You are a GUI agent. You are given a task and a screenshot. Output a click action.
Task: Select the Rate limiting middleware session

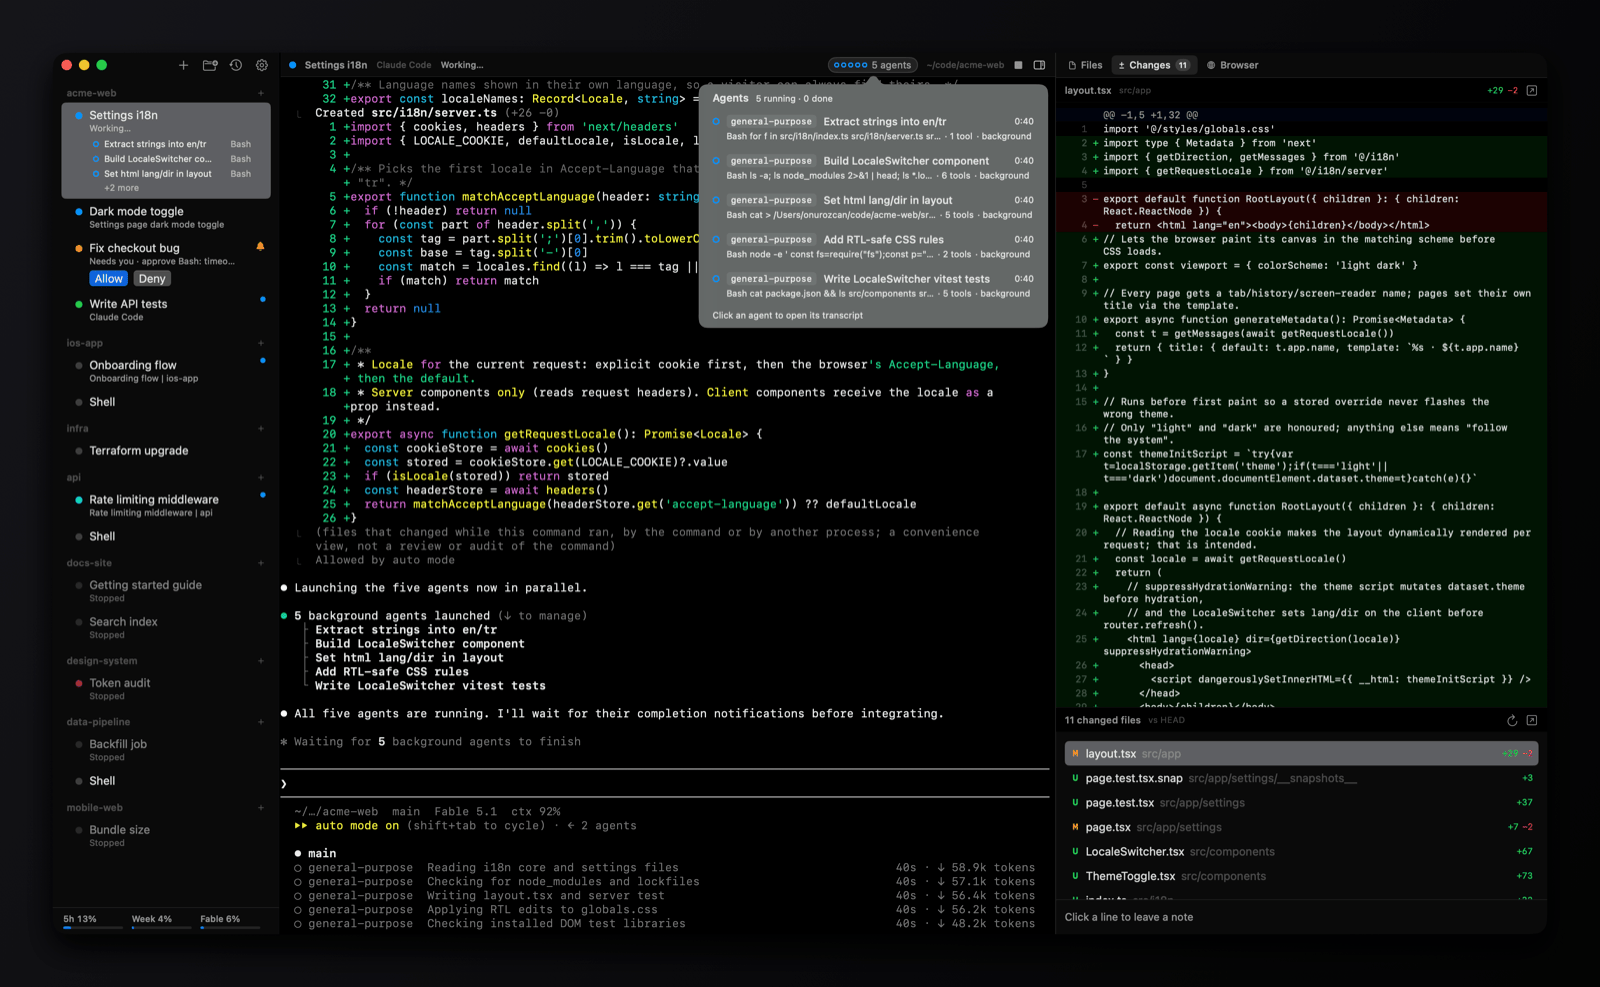166,505
